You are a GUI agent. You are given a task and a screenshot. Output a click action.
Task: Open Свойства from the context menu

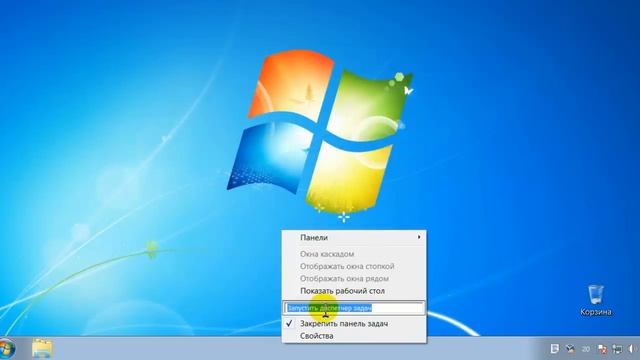354,336
